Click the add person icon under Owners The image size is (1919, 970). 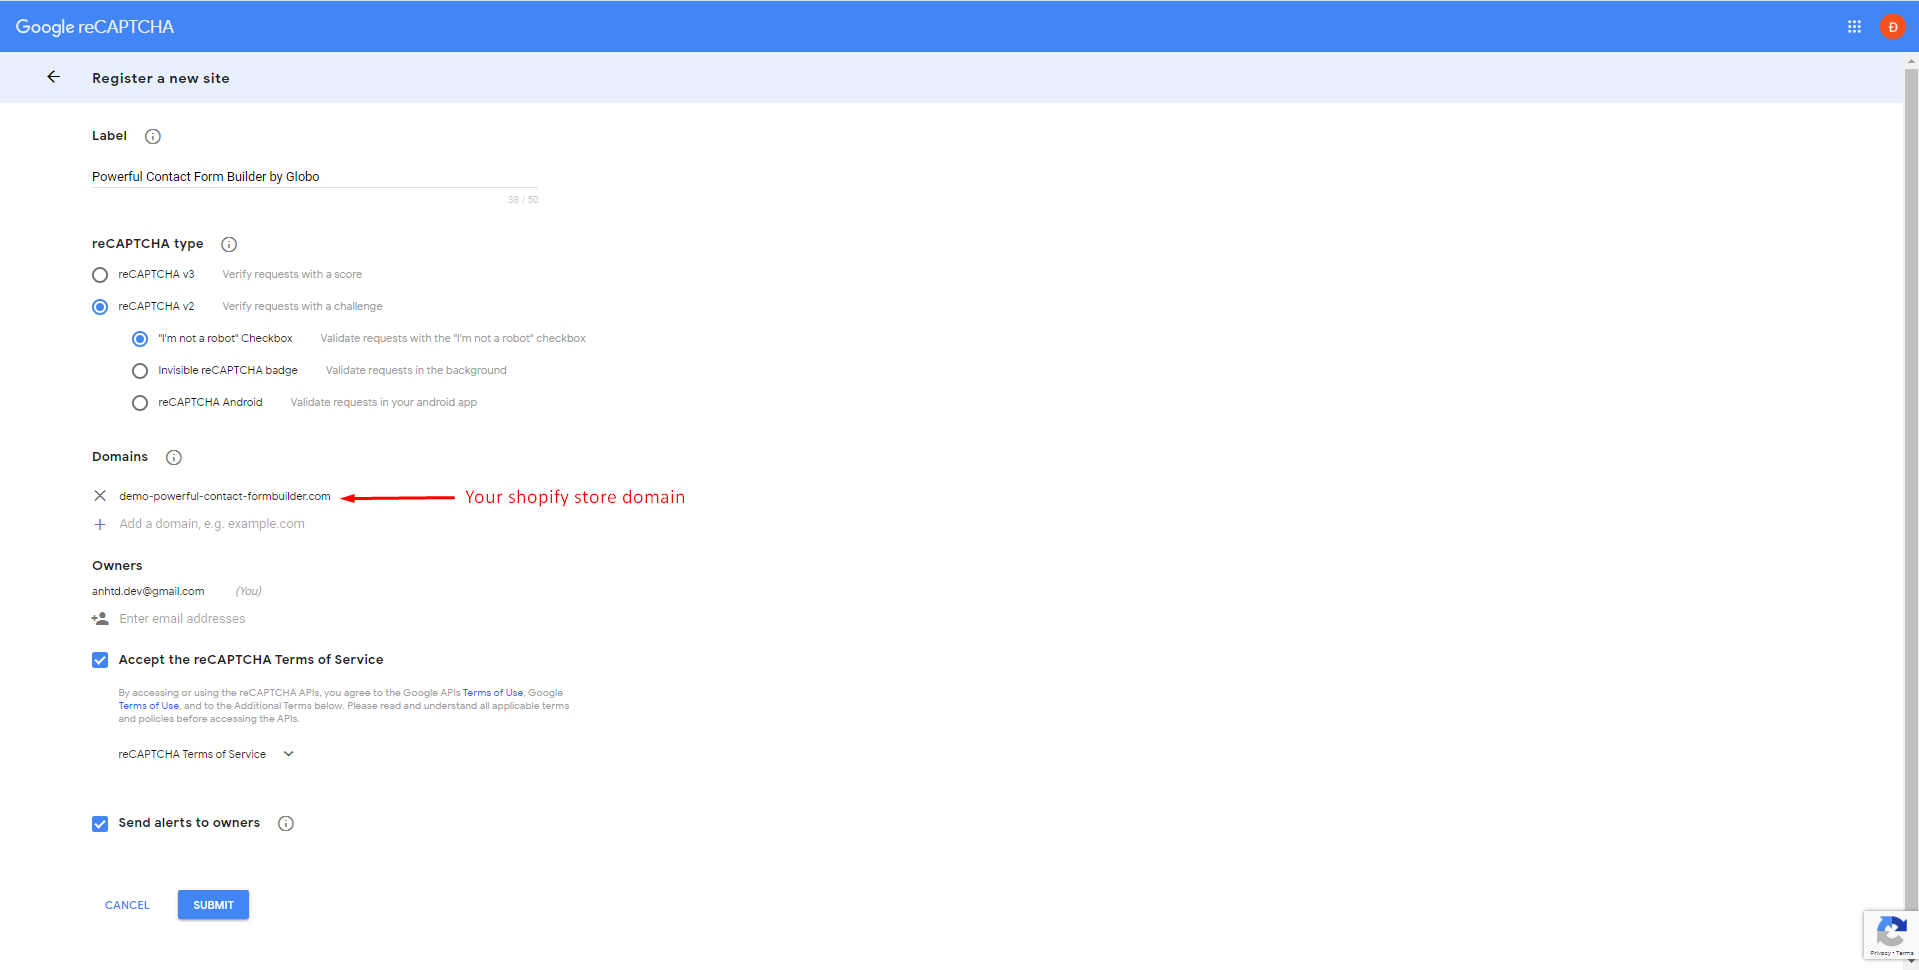[x=100, y=619]
